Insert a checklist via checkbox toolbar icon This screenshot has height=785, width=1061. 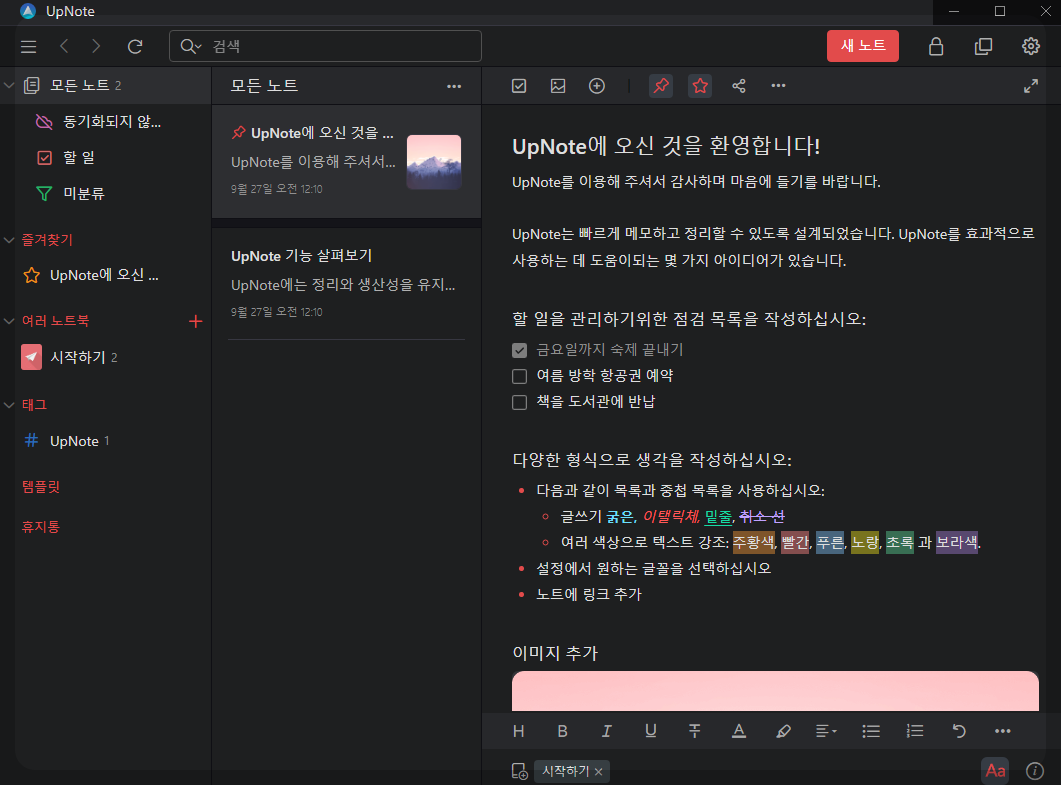click(x=519, y=86)
